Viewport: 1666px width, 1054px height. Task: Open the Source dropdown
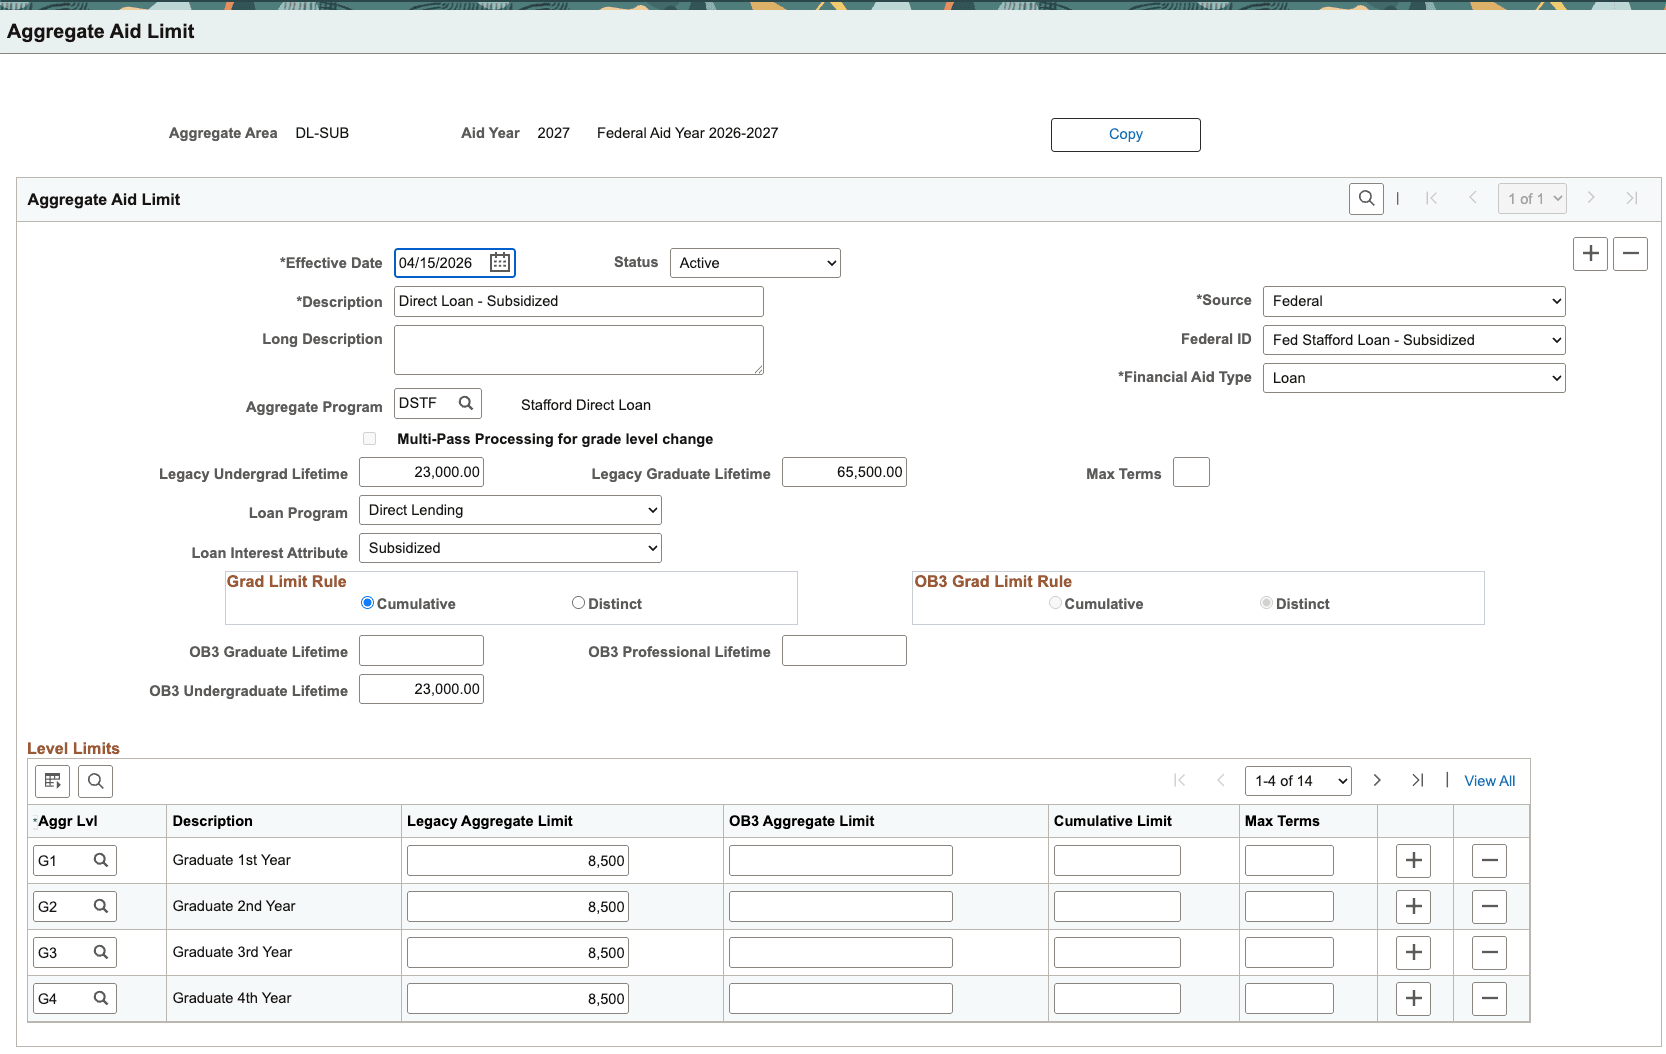(x=1414, y=301)
